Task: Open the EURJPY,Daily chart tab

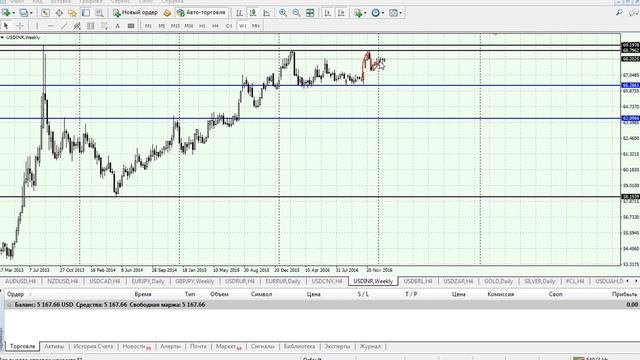Action: pos(147,281)
